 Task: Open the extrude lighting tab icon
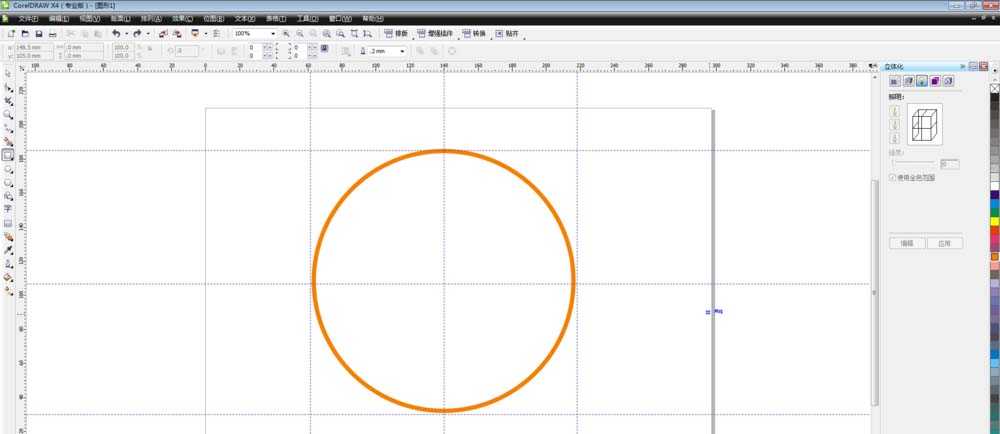[921, 81]
